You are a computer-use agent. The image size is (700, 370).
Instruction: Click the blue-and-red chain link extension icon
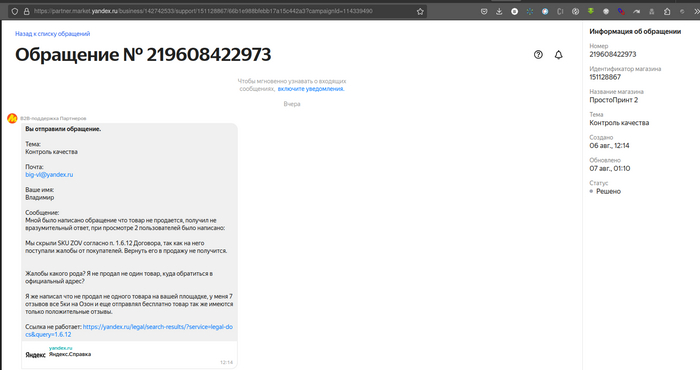(x=621, y=12)
